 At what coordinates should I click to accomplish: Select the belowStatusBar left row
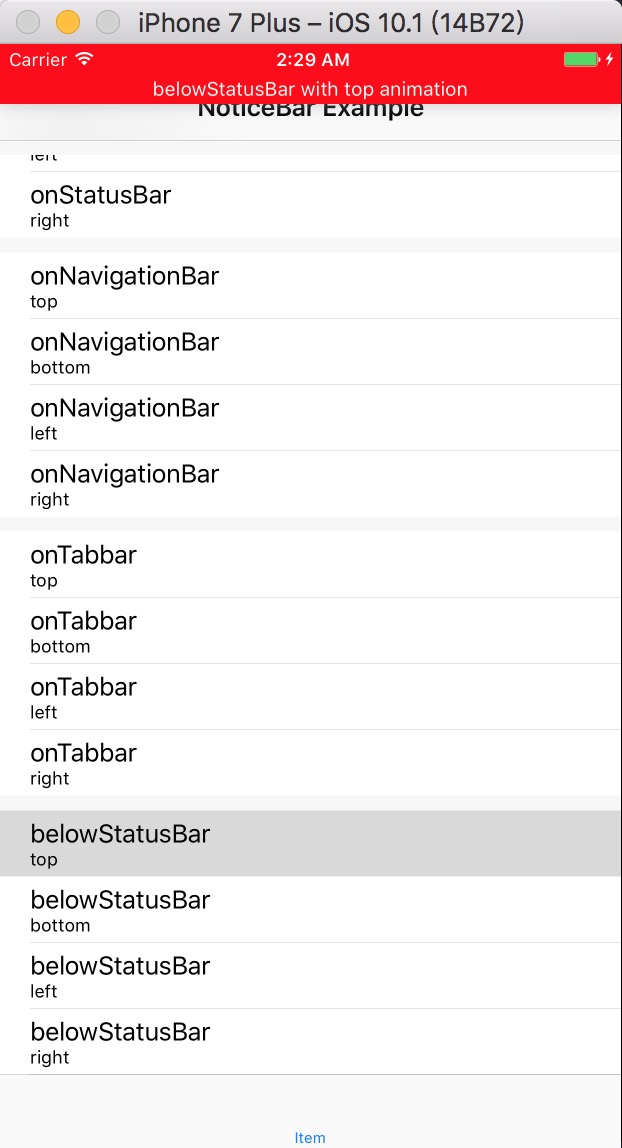(x=311, y=976)
